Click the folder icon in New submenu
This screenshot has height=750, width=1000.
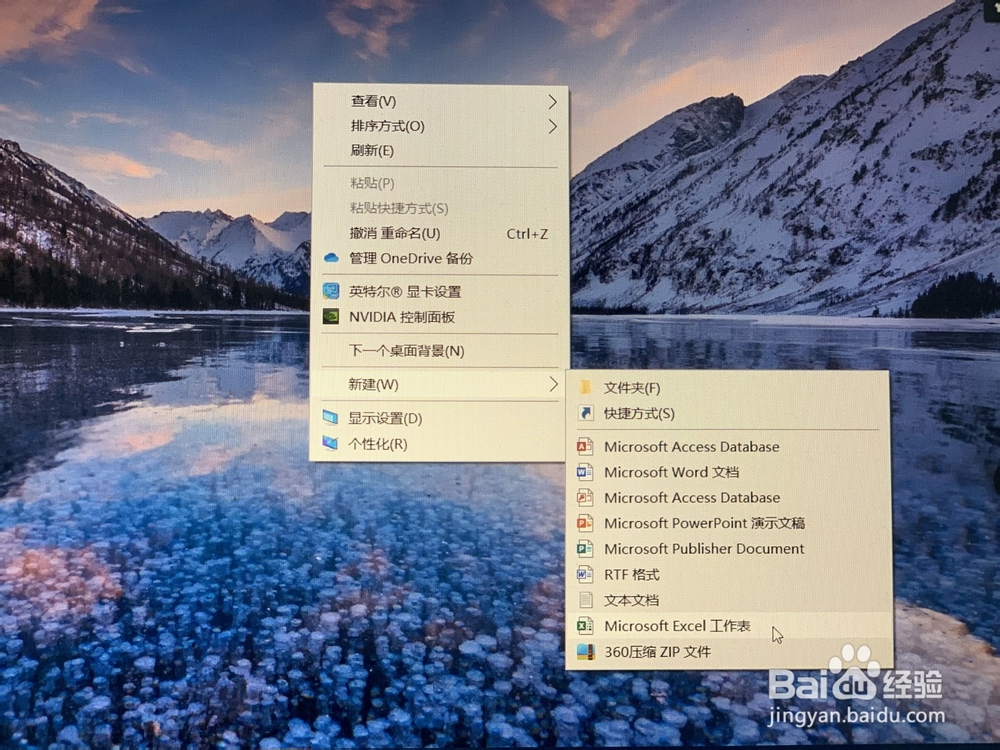click(585, 387)
